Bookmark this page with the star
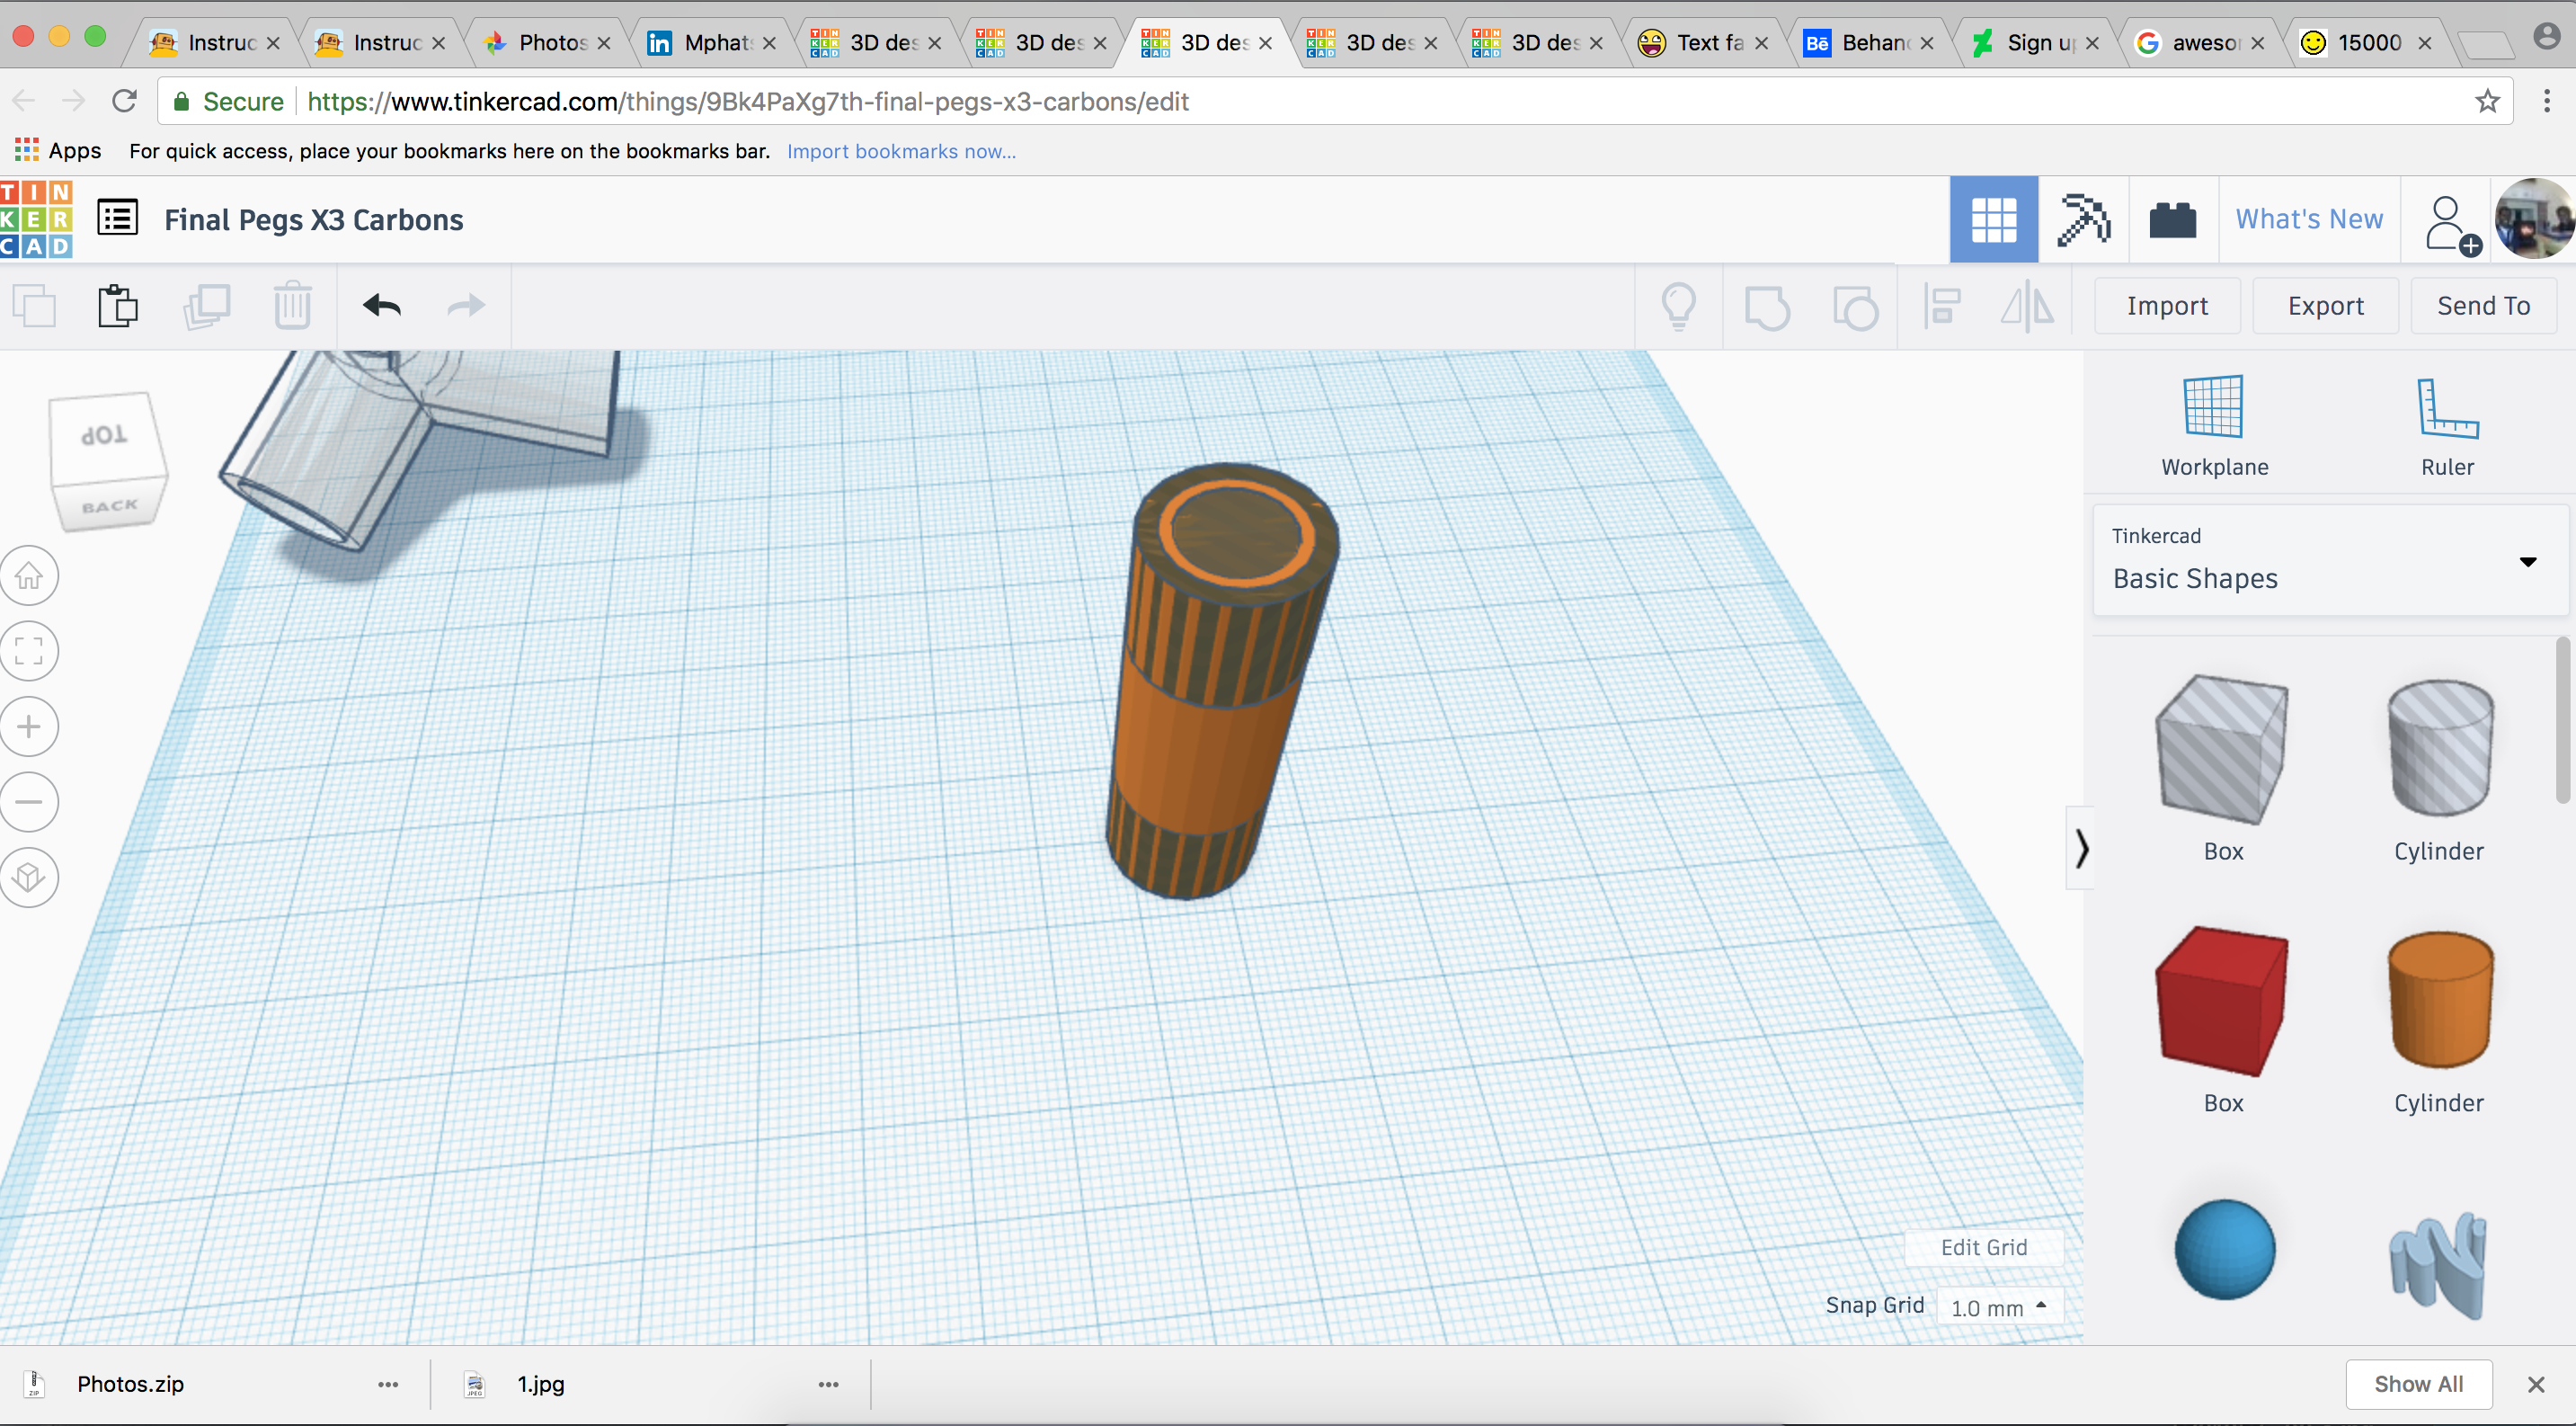This screenshot has height=1426, width=2576. (2487, 101)
